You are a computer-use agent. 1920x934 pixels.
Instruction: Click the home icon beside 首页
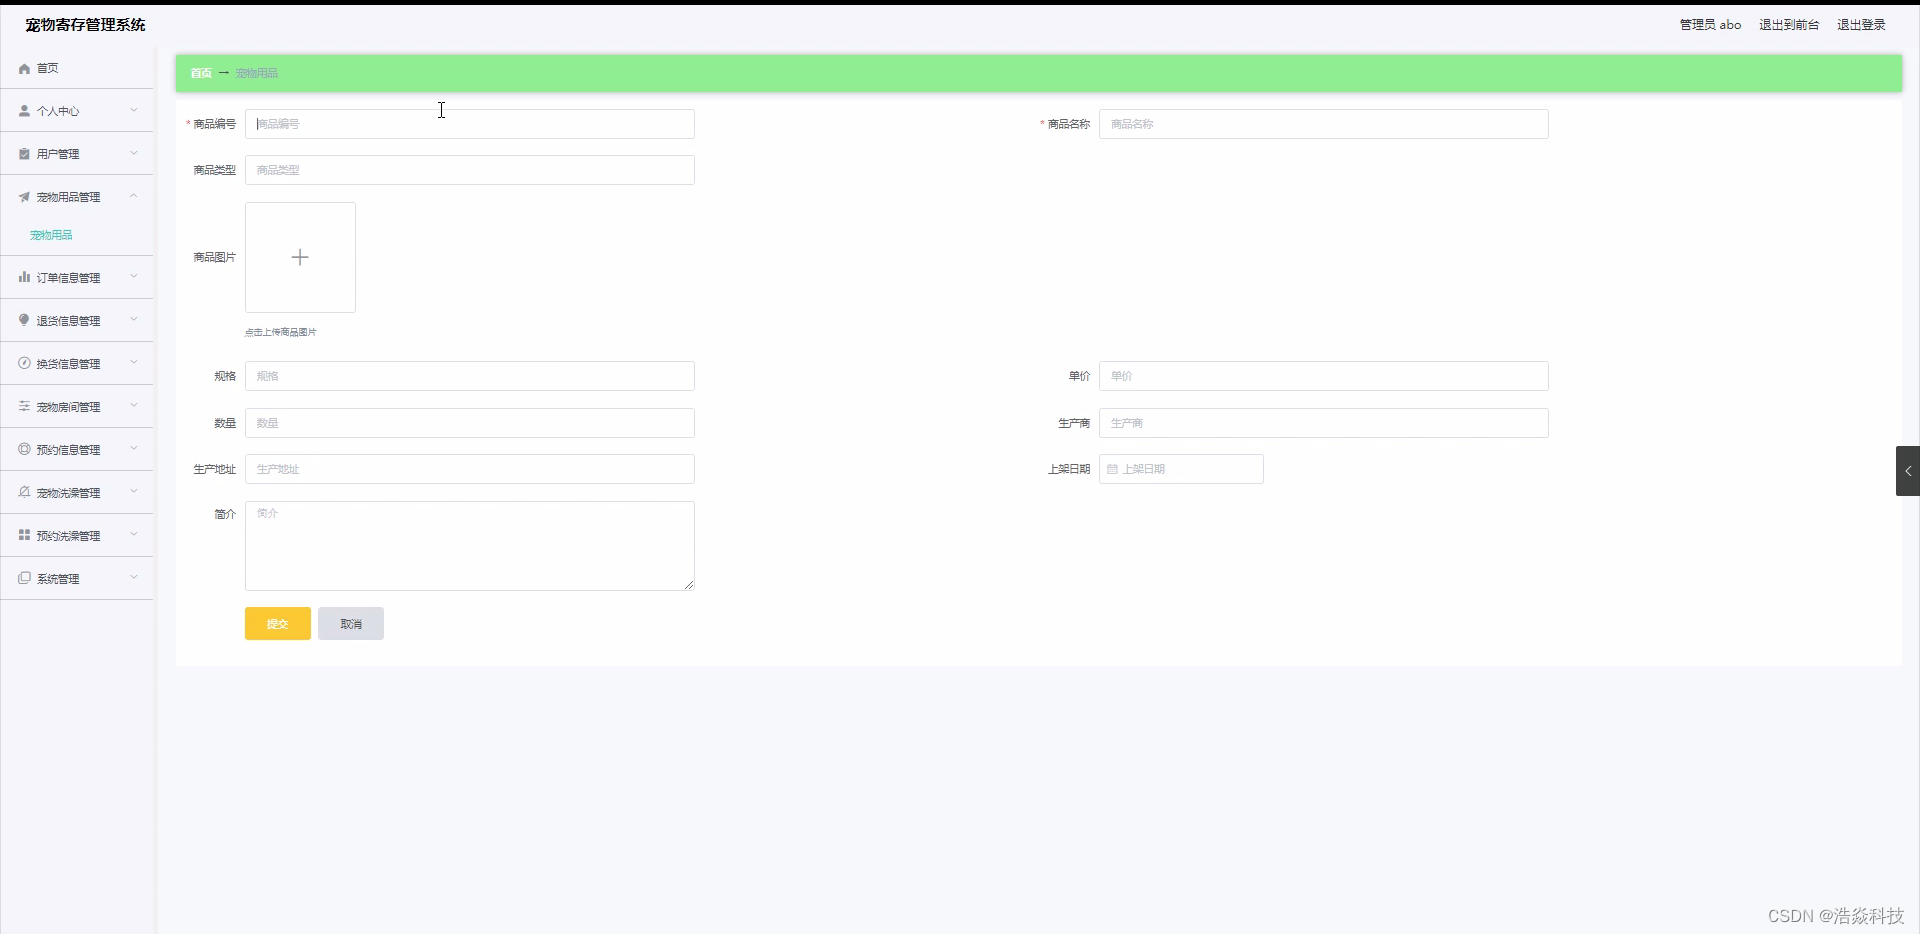coord(24,69)
